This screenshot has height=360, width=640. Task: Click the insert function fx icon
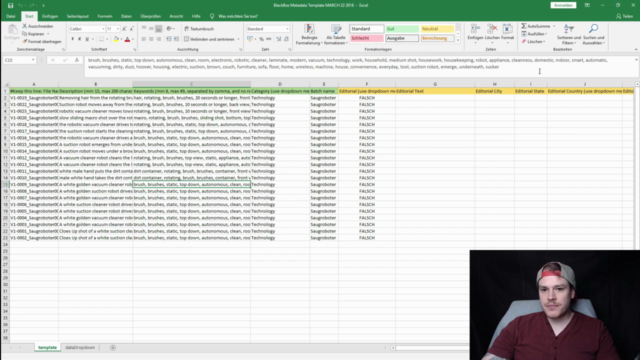tap(77, 60)
